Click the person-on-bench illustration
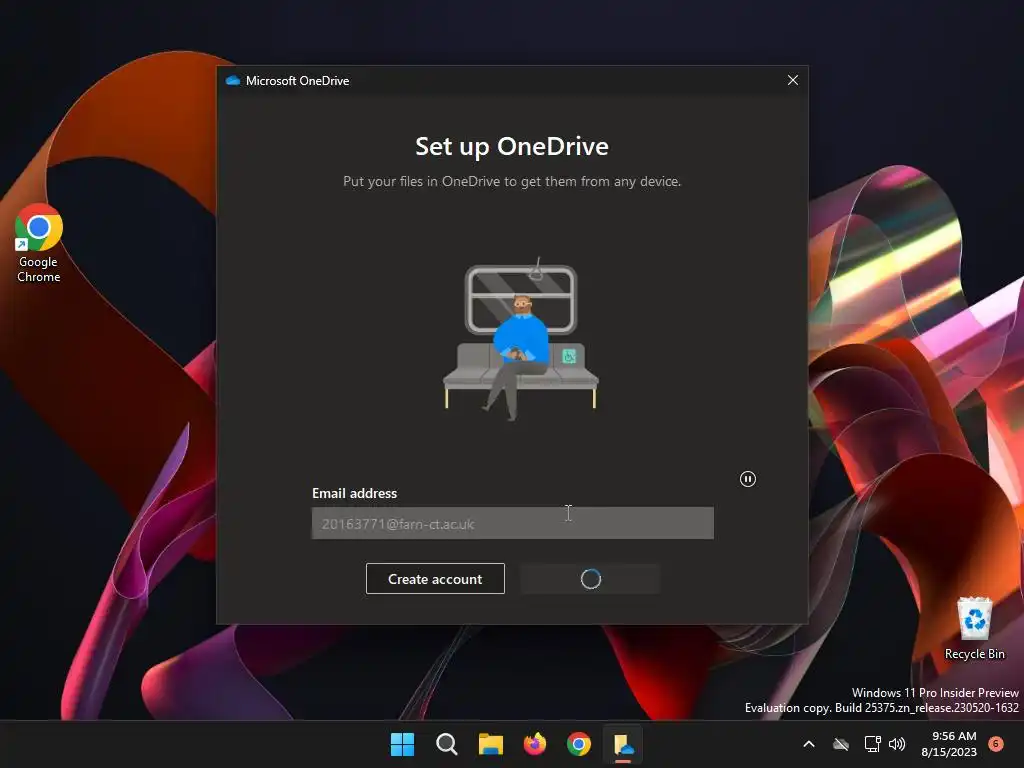 click(x=520, y=339)
